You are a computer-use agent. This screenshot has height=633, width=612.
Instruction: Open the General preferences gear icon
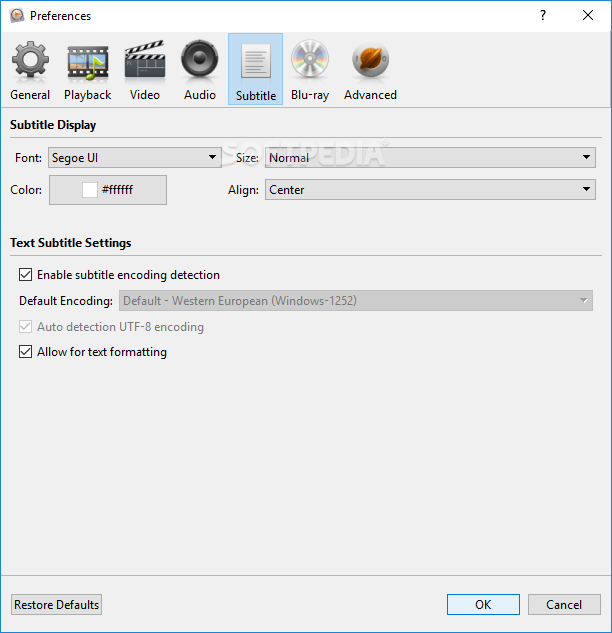pos(30,59)
